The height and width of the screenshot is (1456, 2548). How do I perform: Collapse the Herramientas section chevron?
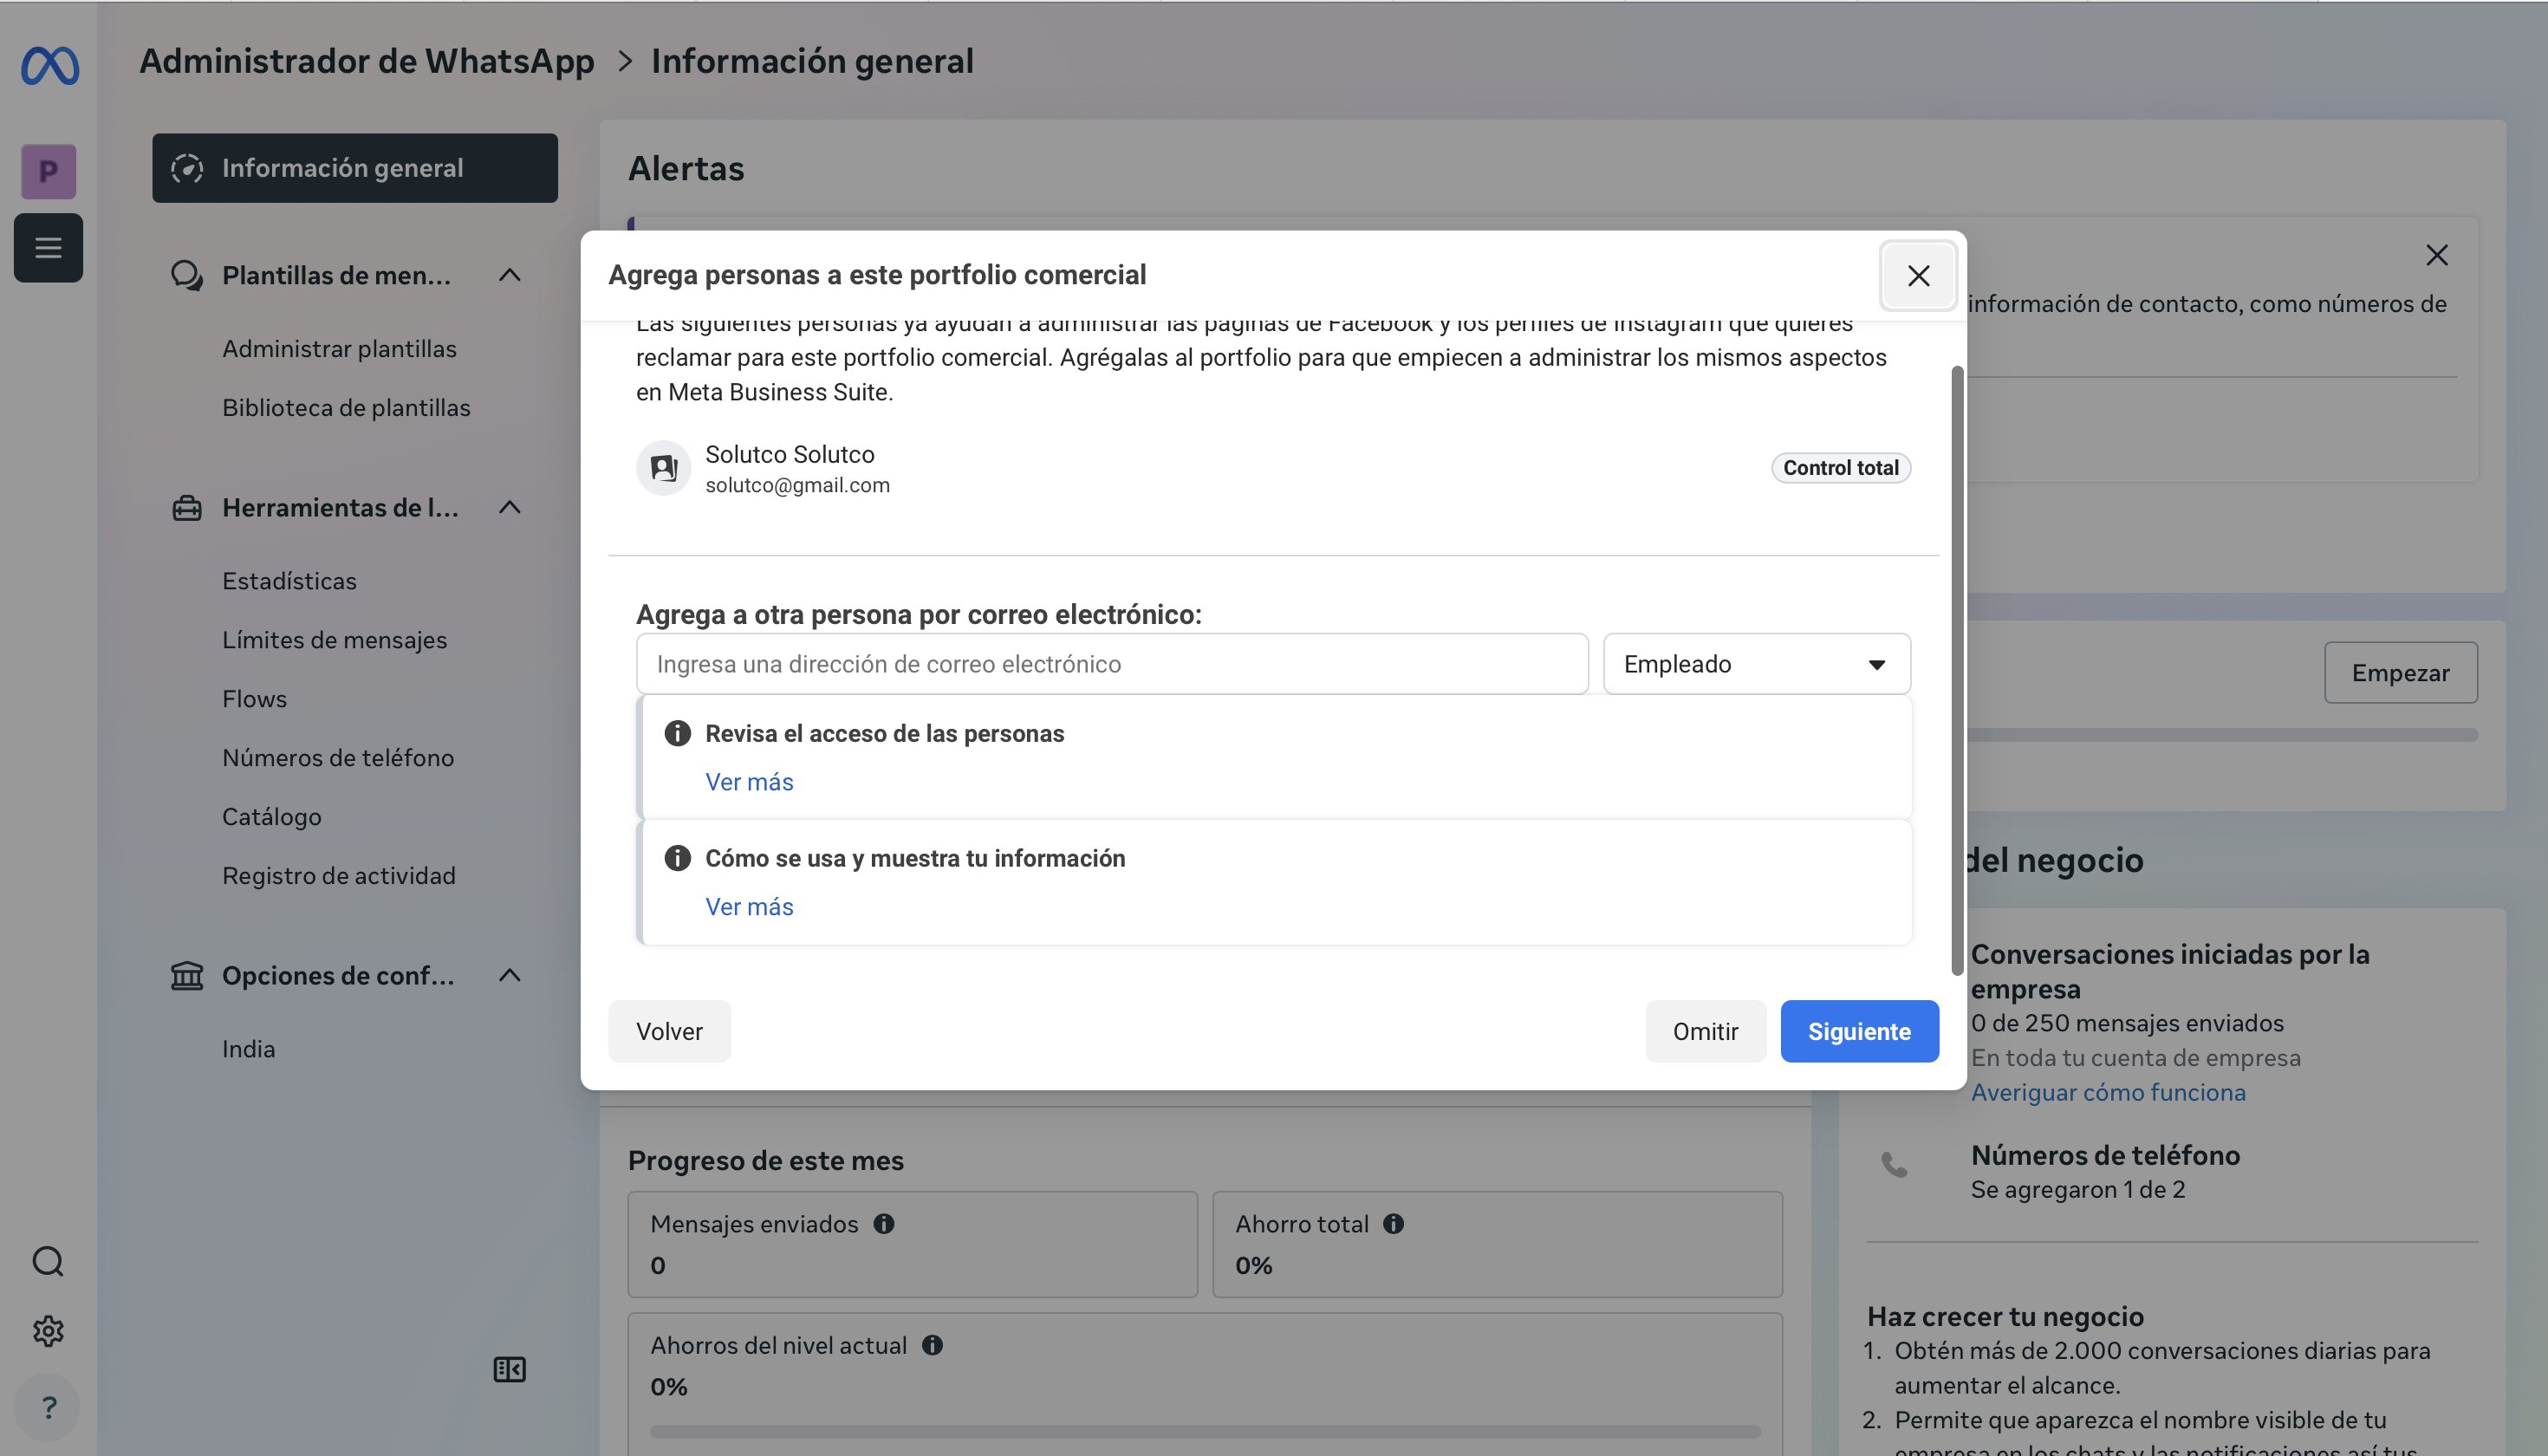tap(509, 508)
